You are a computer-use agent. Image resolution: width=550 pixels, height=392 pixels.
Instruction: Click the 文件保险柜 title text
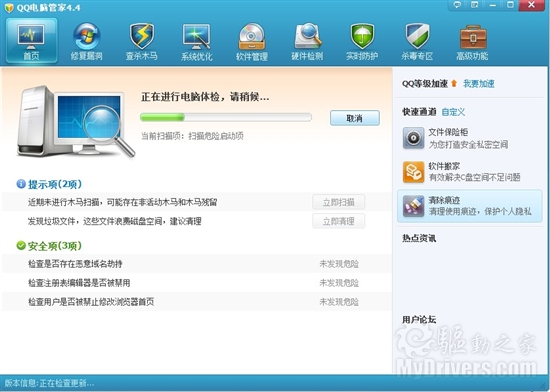click(x=448, y=132)
